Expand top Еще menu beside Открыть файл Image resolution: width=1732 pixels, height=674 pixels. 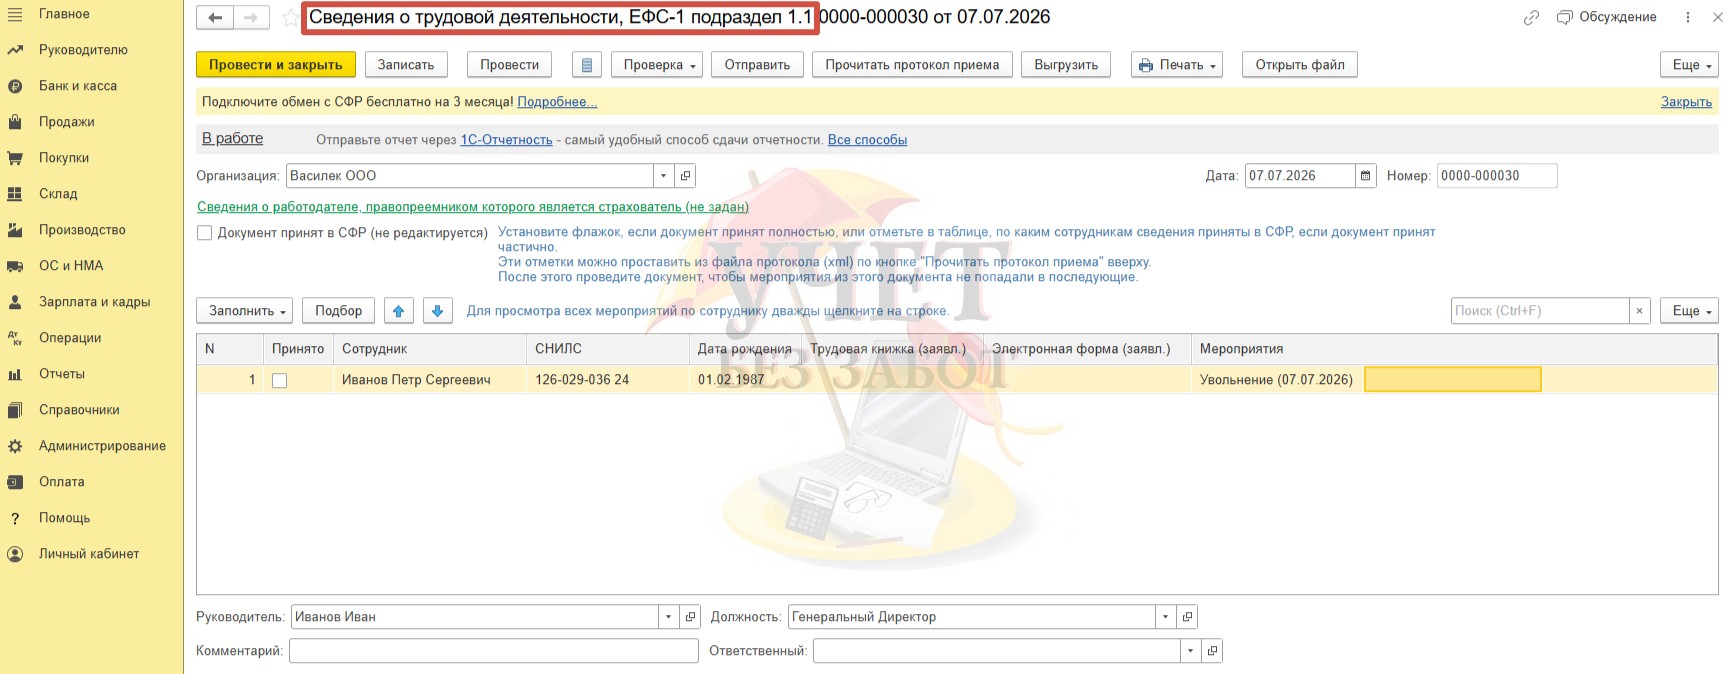(1689, 65)
